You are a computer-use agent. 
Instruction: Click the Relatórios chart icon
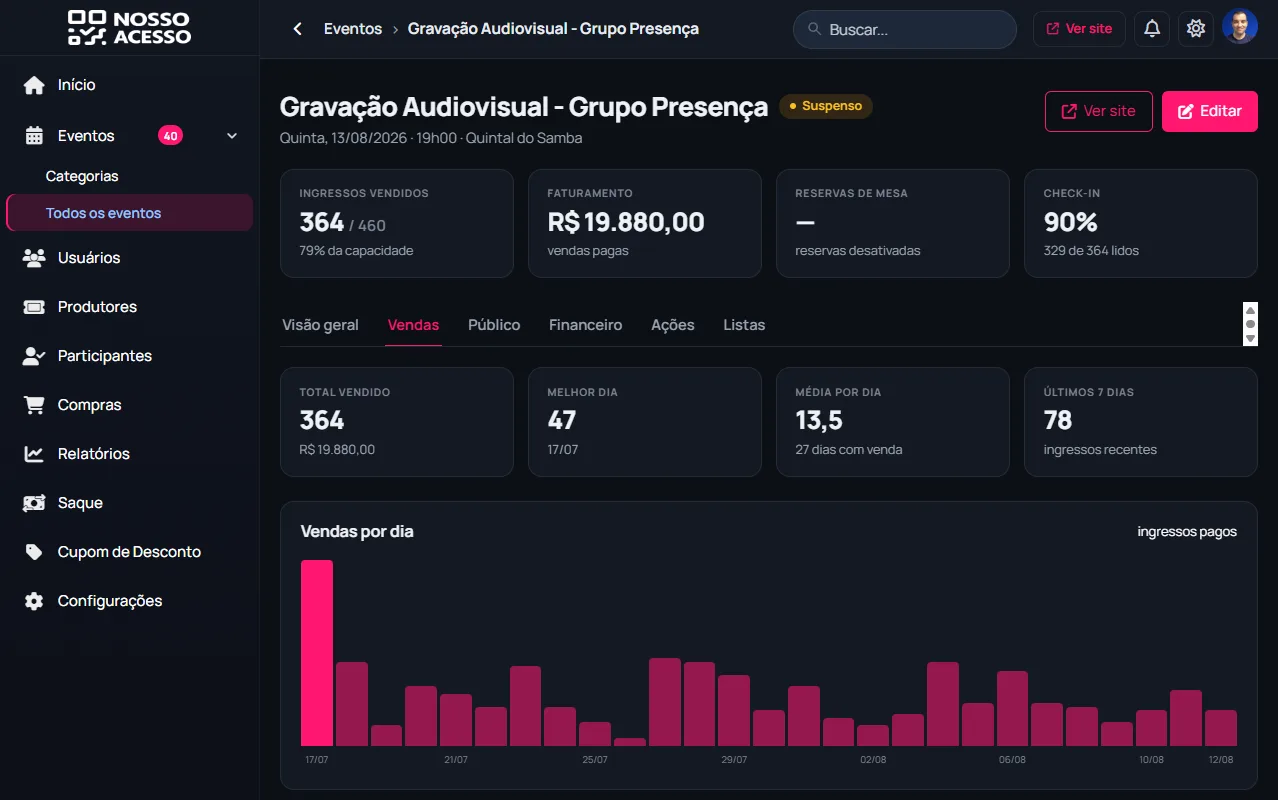tap(34, 454)
